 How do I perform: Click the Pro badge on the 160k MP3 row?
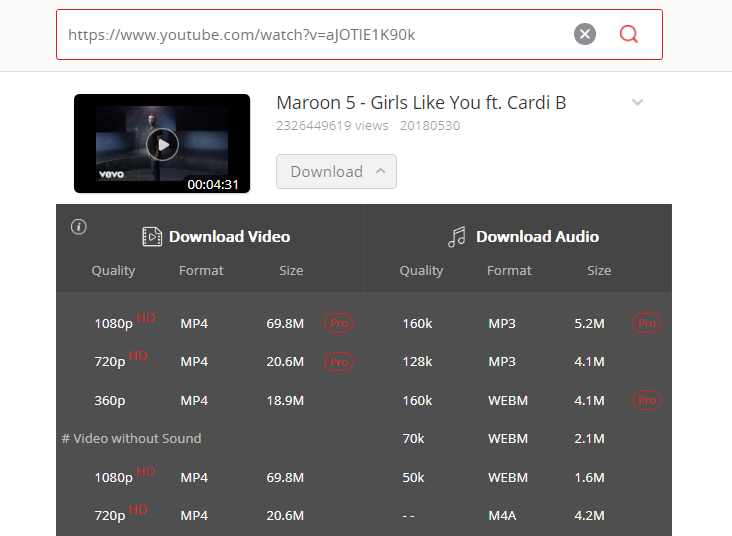point(646,323)
